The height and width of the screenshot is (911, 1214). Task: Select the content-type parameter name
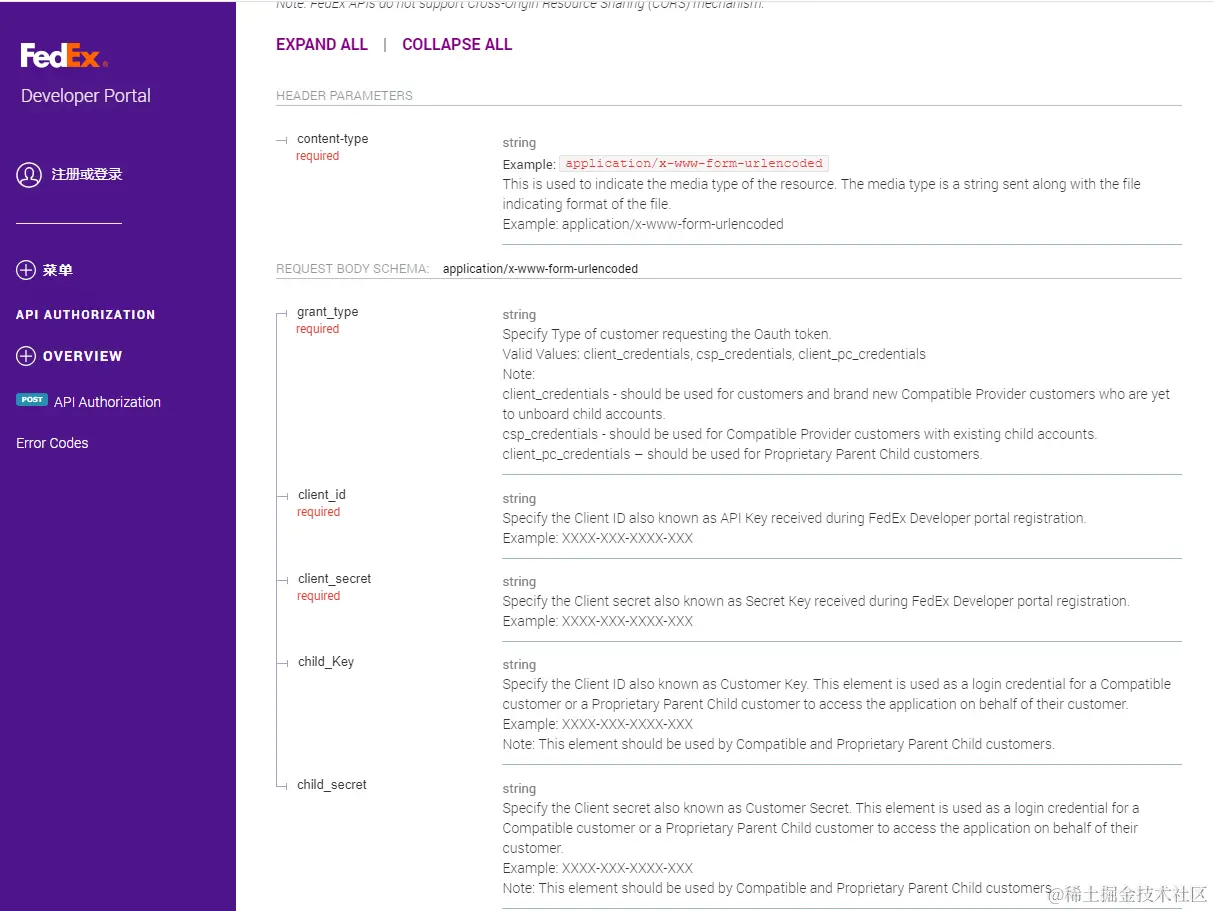click(333, 139)
